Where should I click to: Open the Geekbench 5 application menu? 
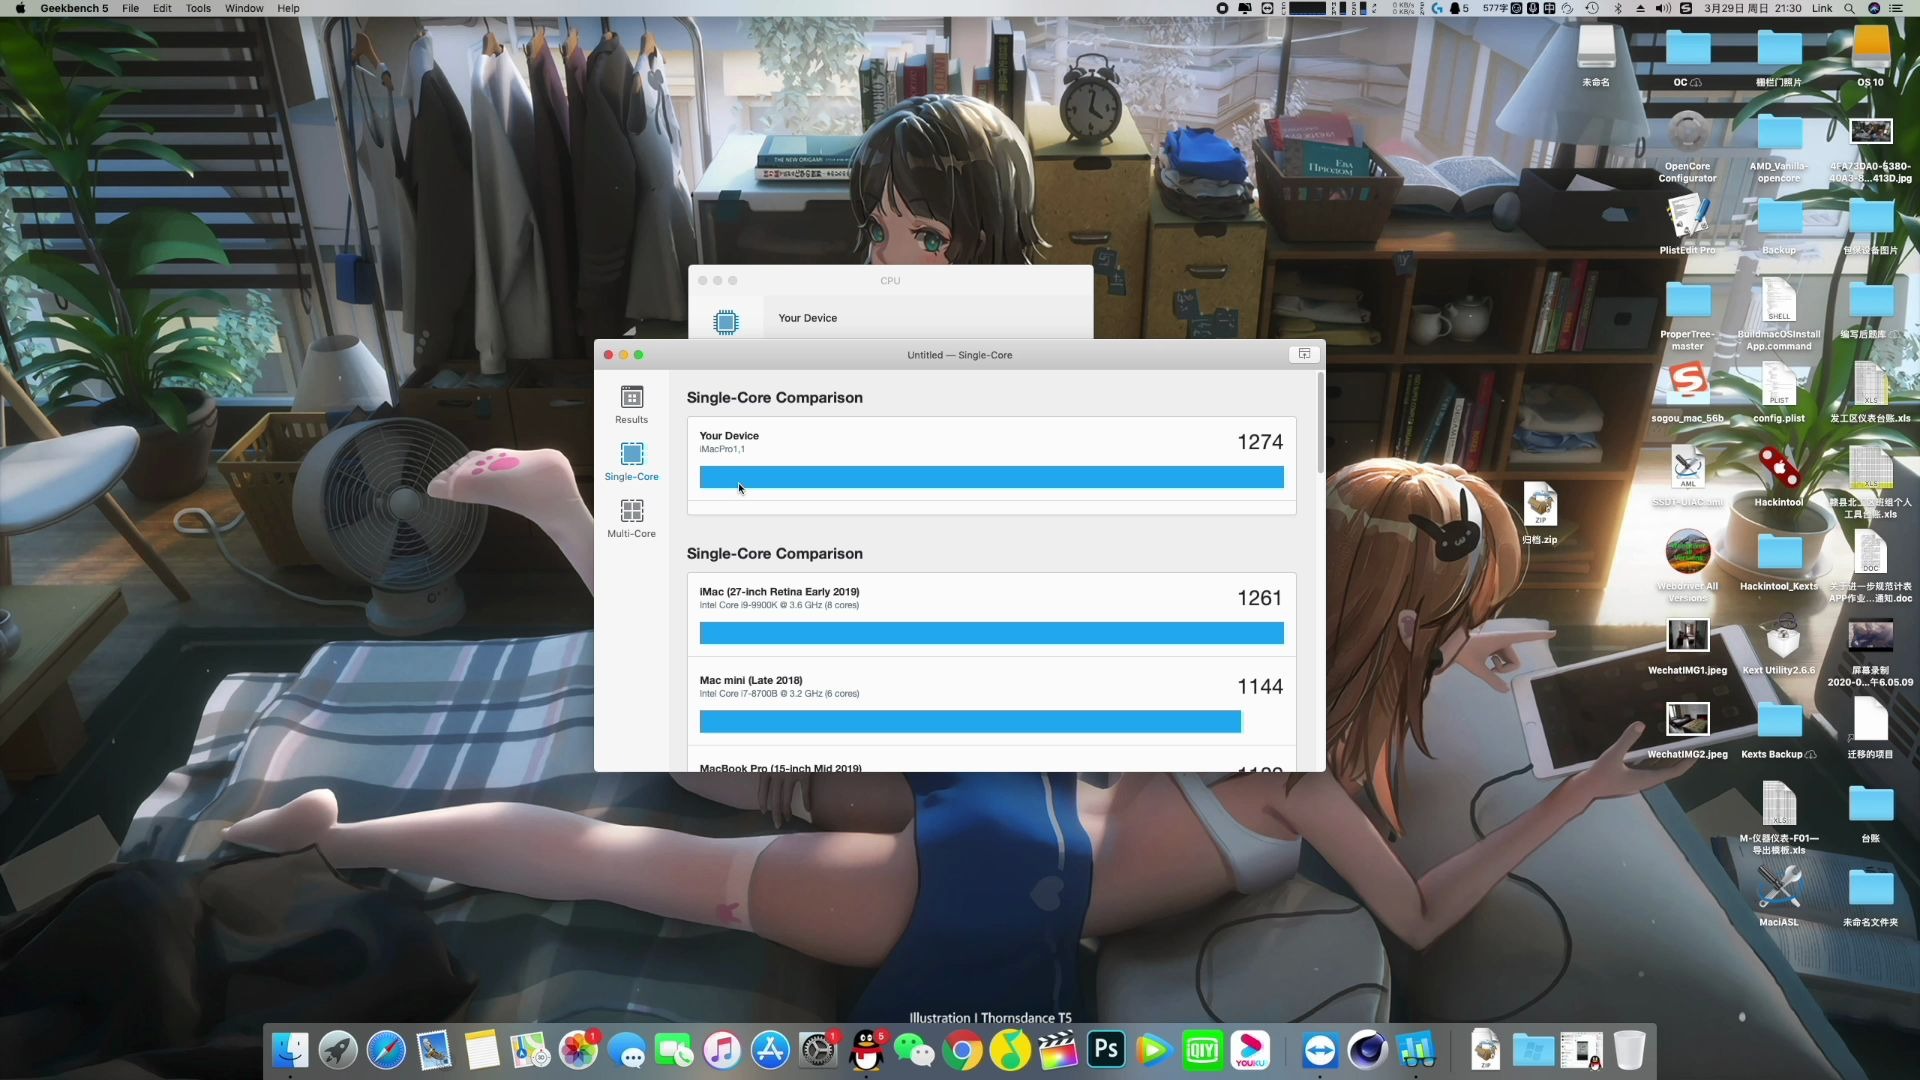(74, 8)
